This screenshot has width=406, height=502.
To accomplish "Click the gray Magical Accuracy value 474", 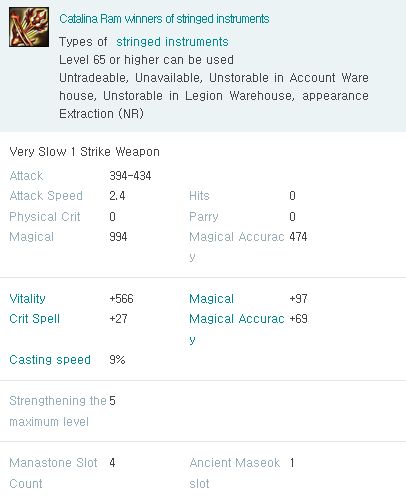I will [298, 237].
